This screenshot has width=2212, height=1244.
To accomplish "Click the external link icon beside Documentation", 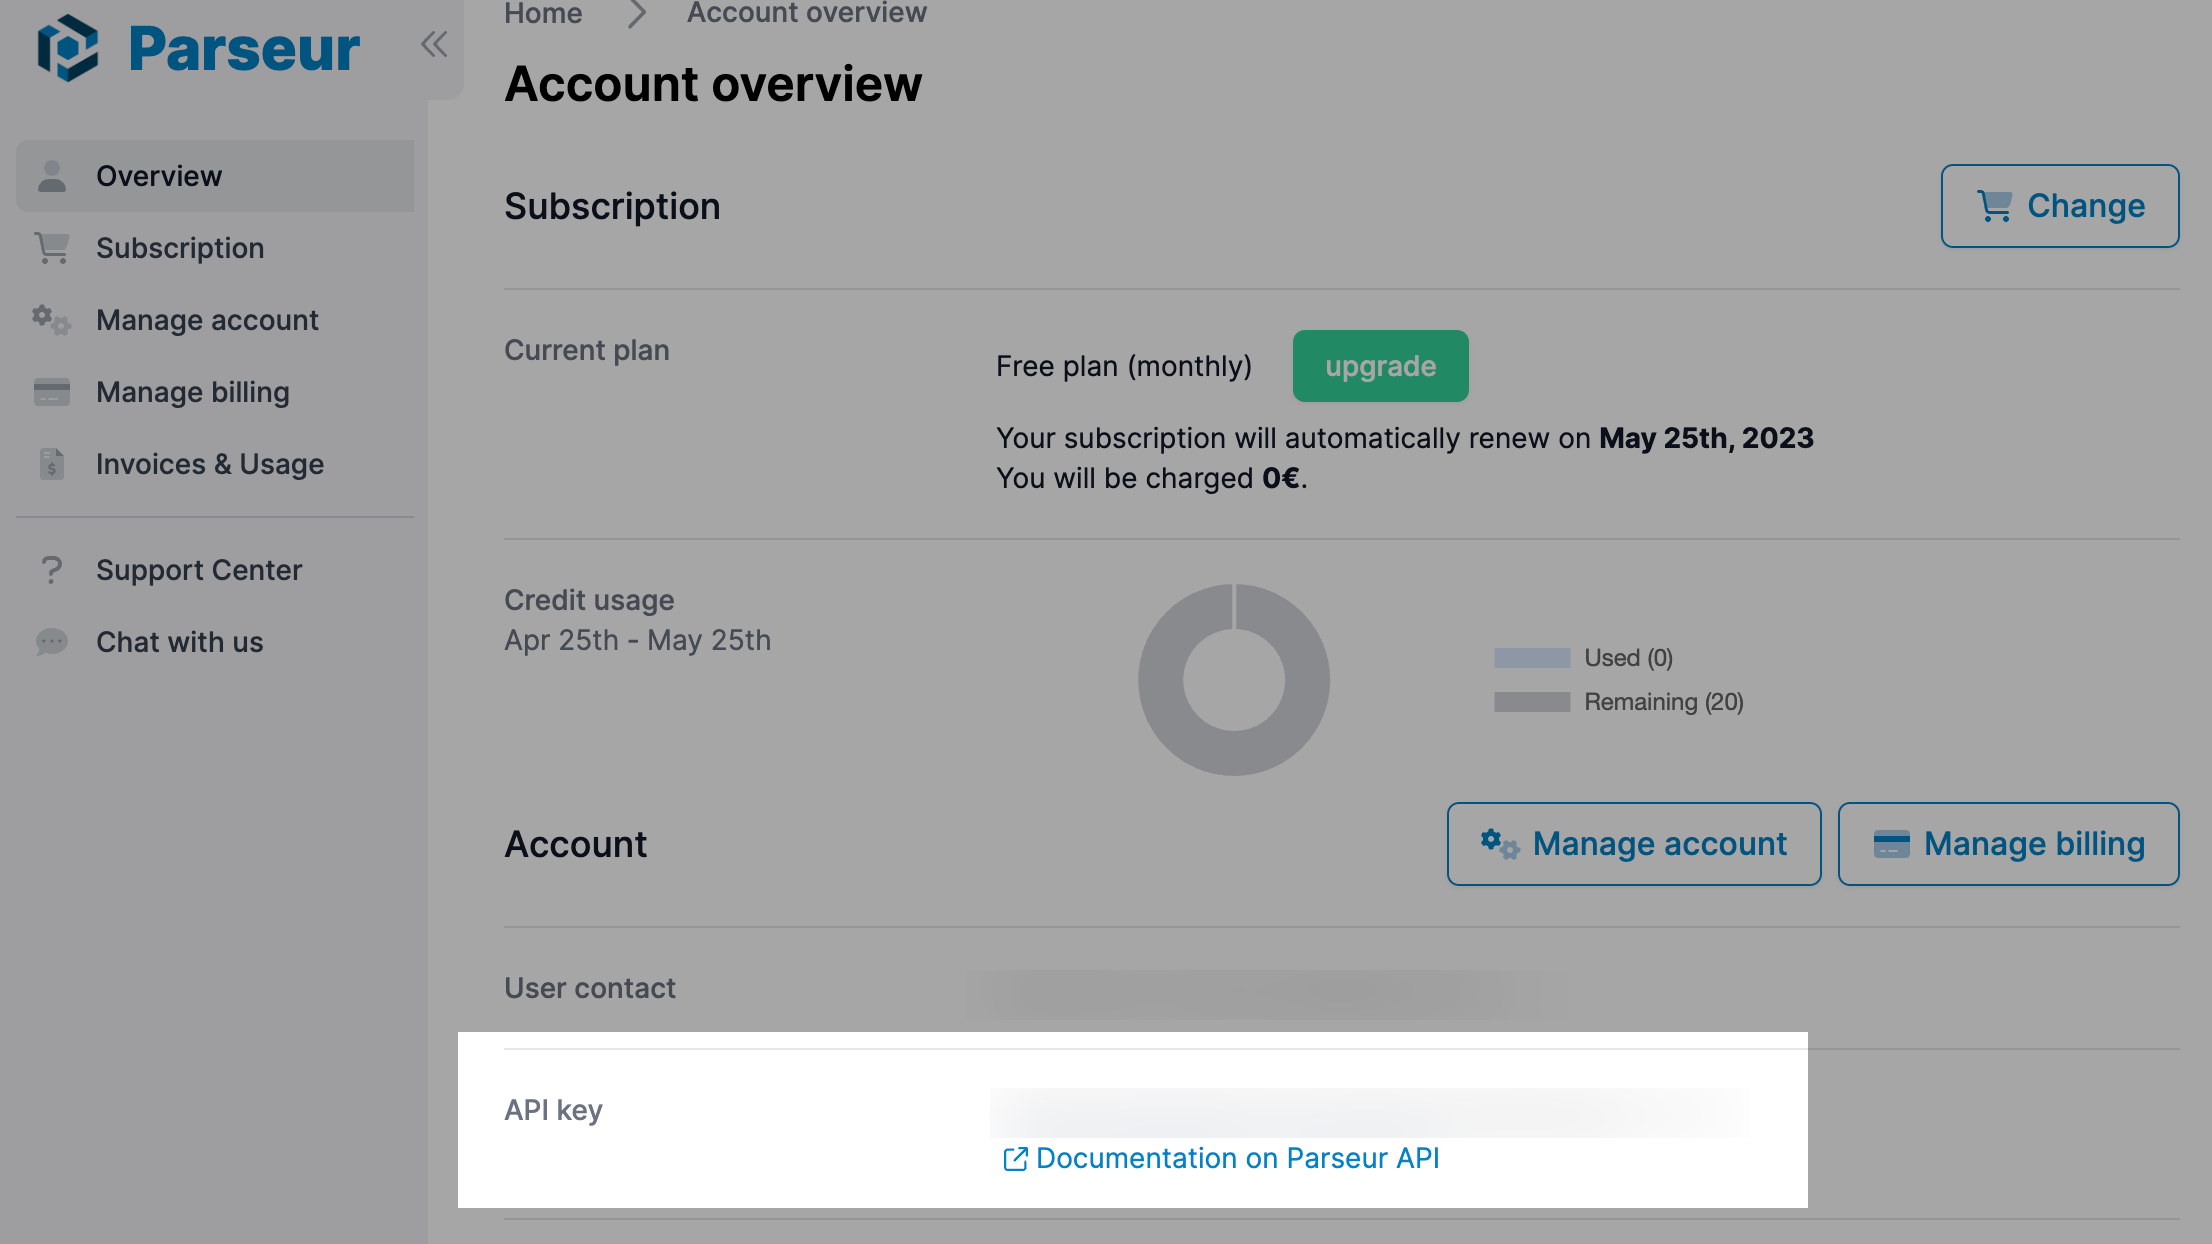I will pos(1015,1159).
